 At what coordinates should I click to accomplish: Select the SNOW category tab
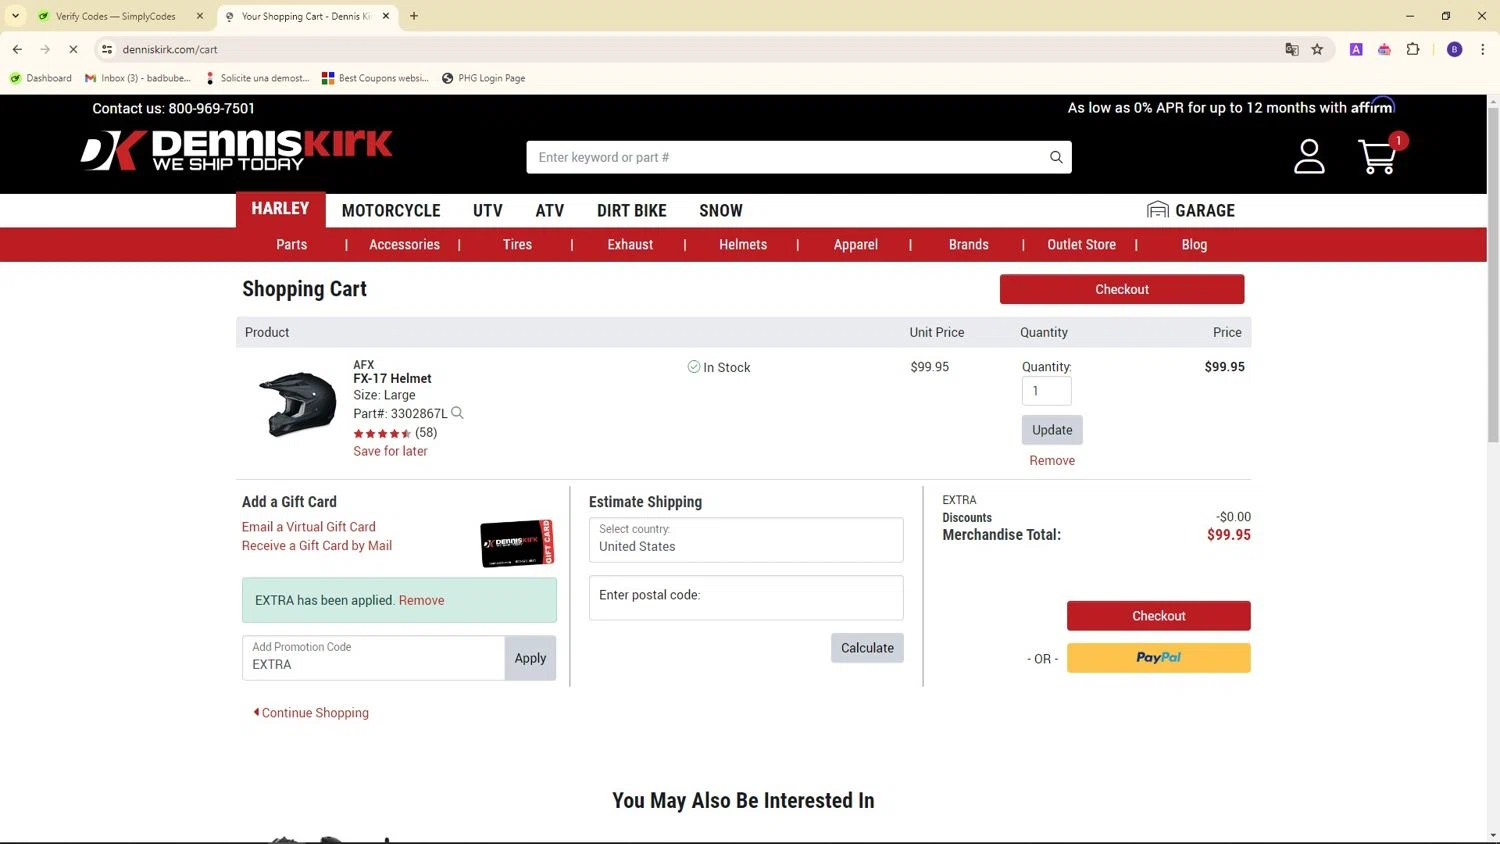721,211
